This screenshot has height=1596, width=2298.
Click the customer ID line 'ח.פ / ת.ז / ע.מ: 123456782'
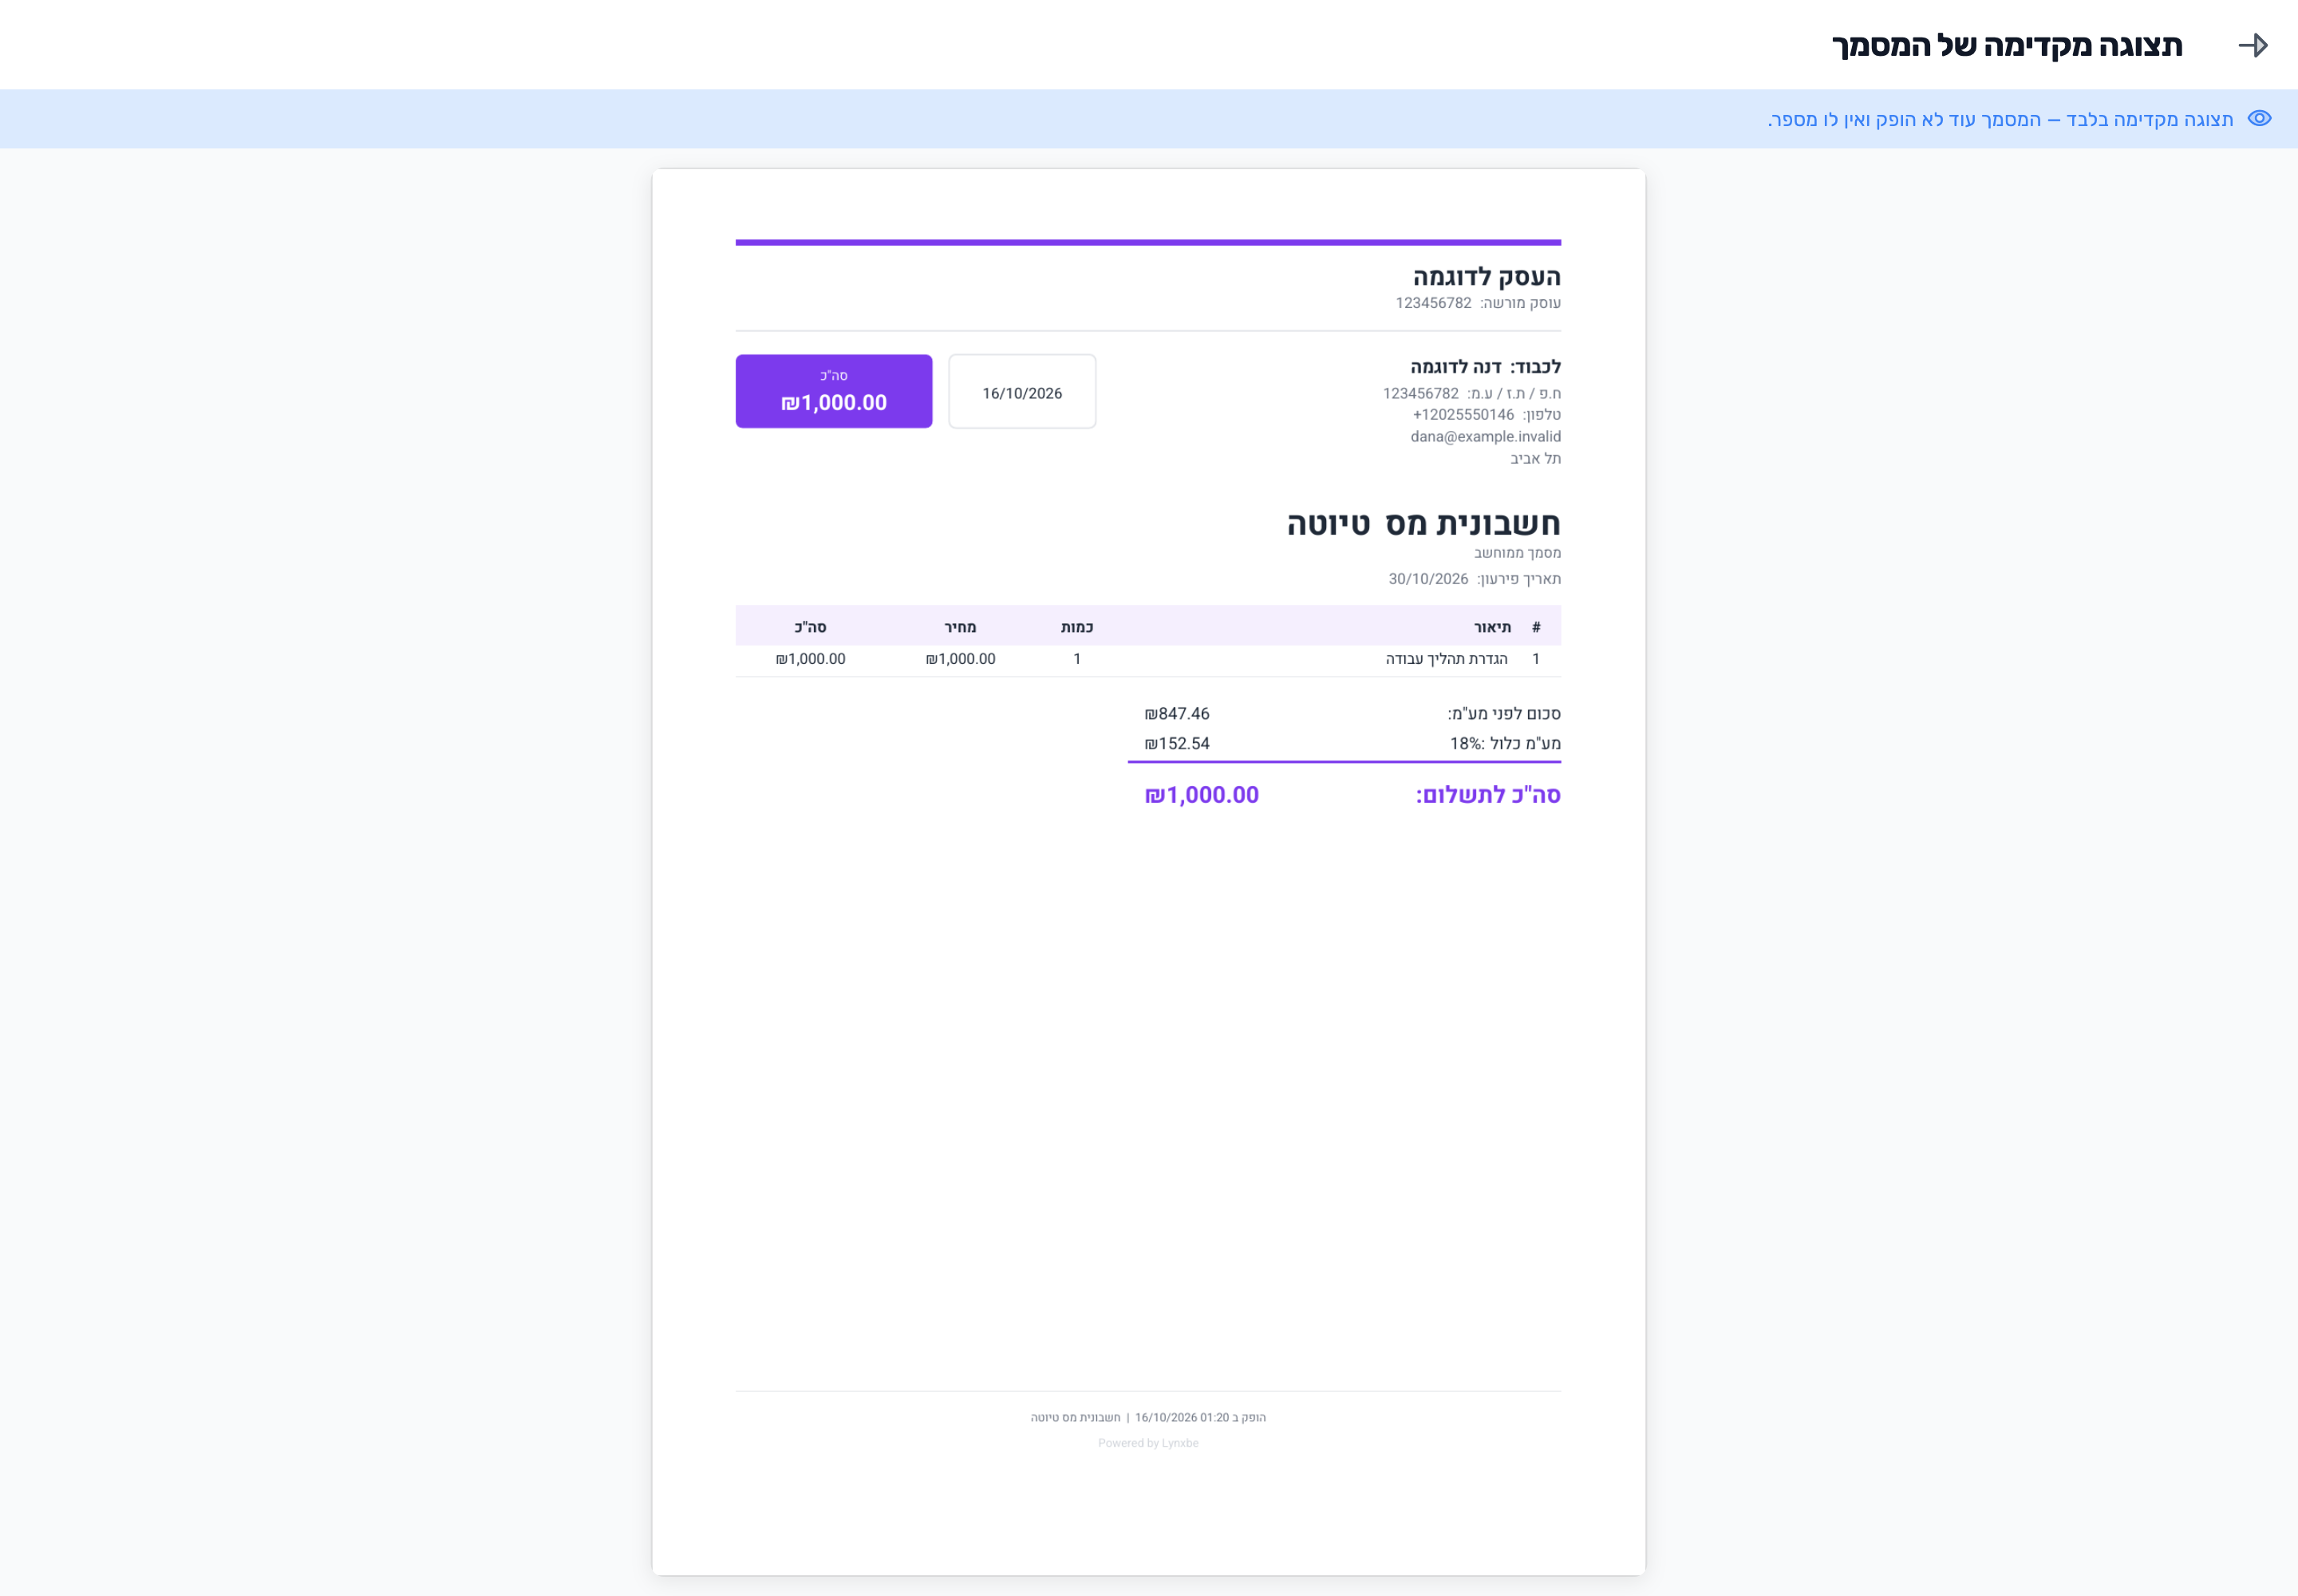tap(1471, 393)
